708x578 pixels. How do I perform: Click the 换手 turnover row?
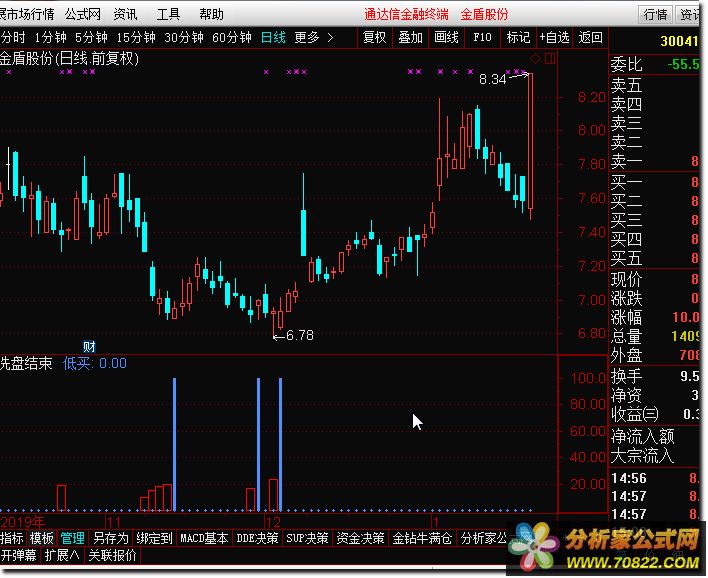tap(655, 376)
